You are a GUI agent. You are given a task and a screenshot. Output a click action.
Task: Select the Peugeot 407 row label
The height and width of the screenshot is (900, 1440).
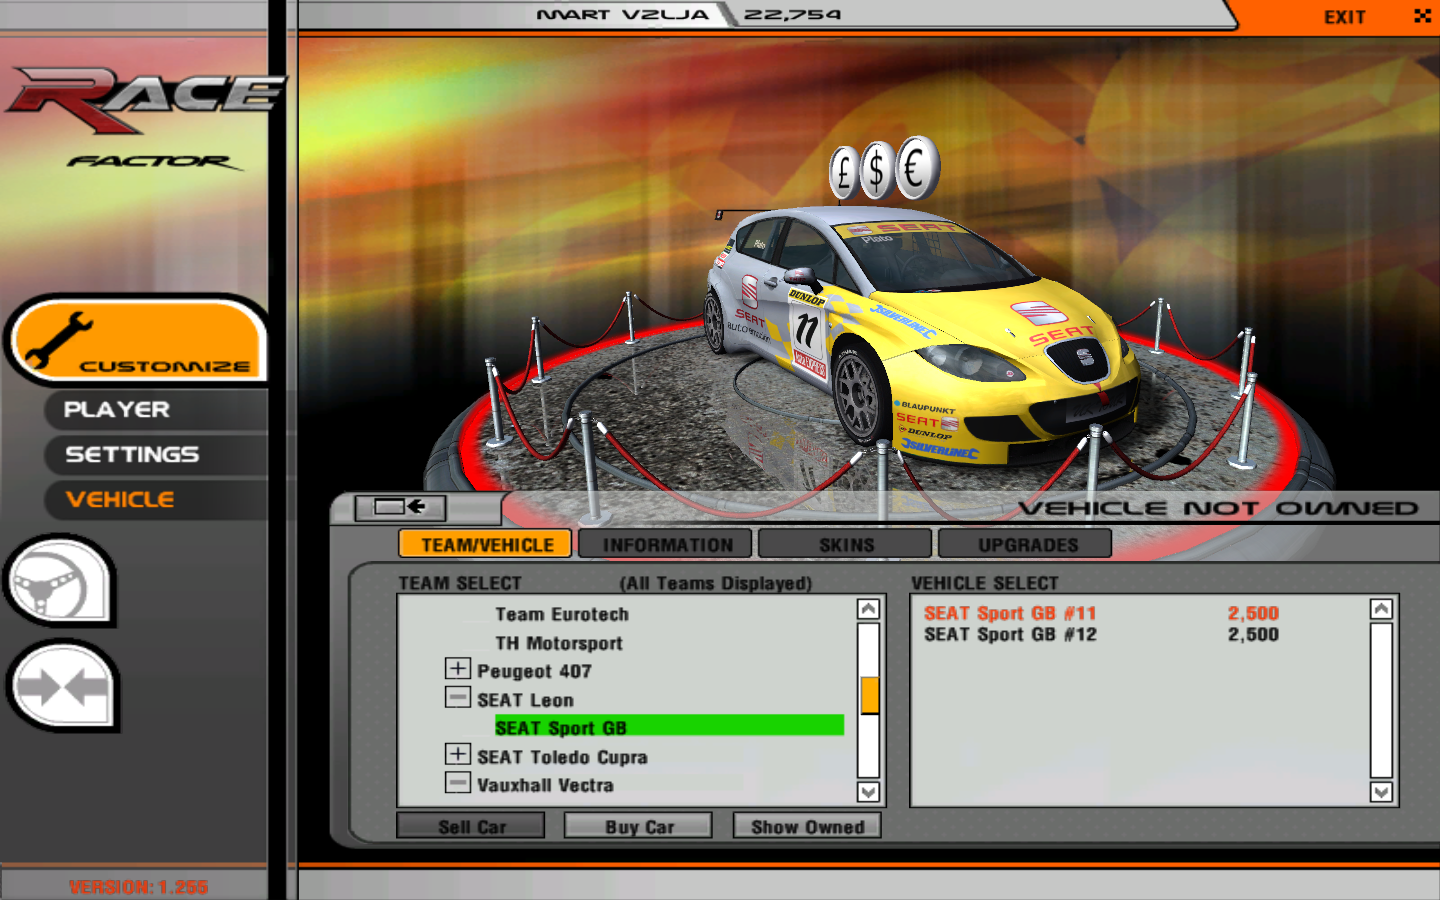pos(534,671)
